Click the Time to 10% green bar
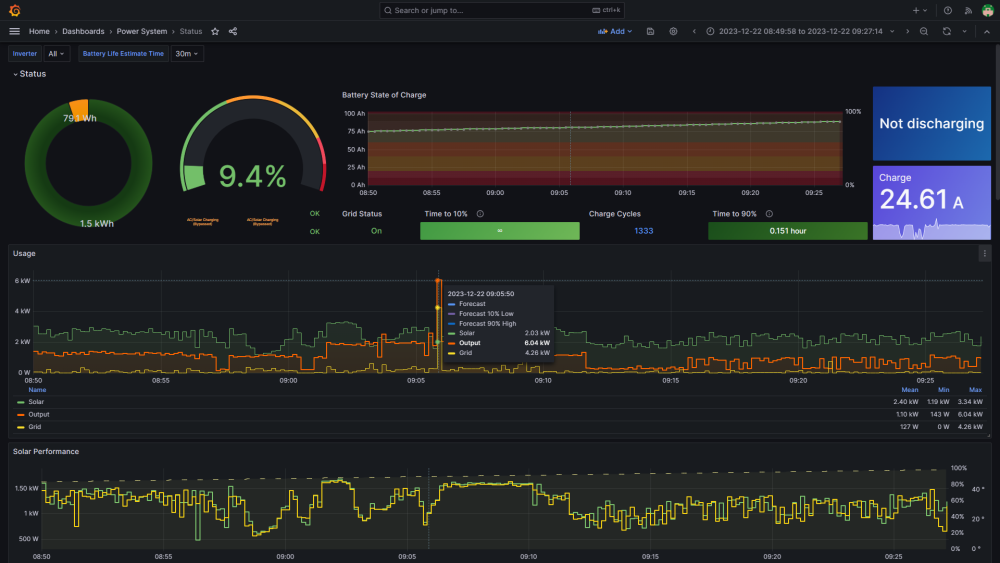This screenshot has height=563, width=1000. [x=499, y=231]
